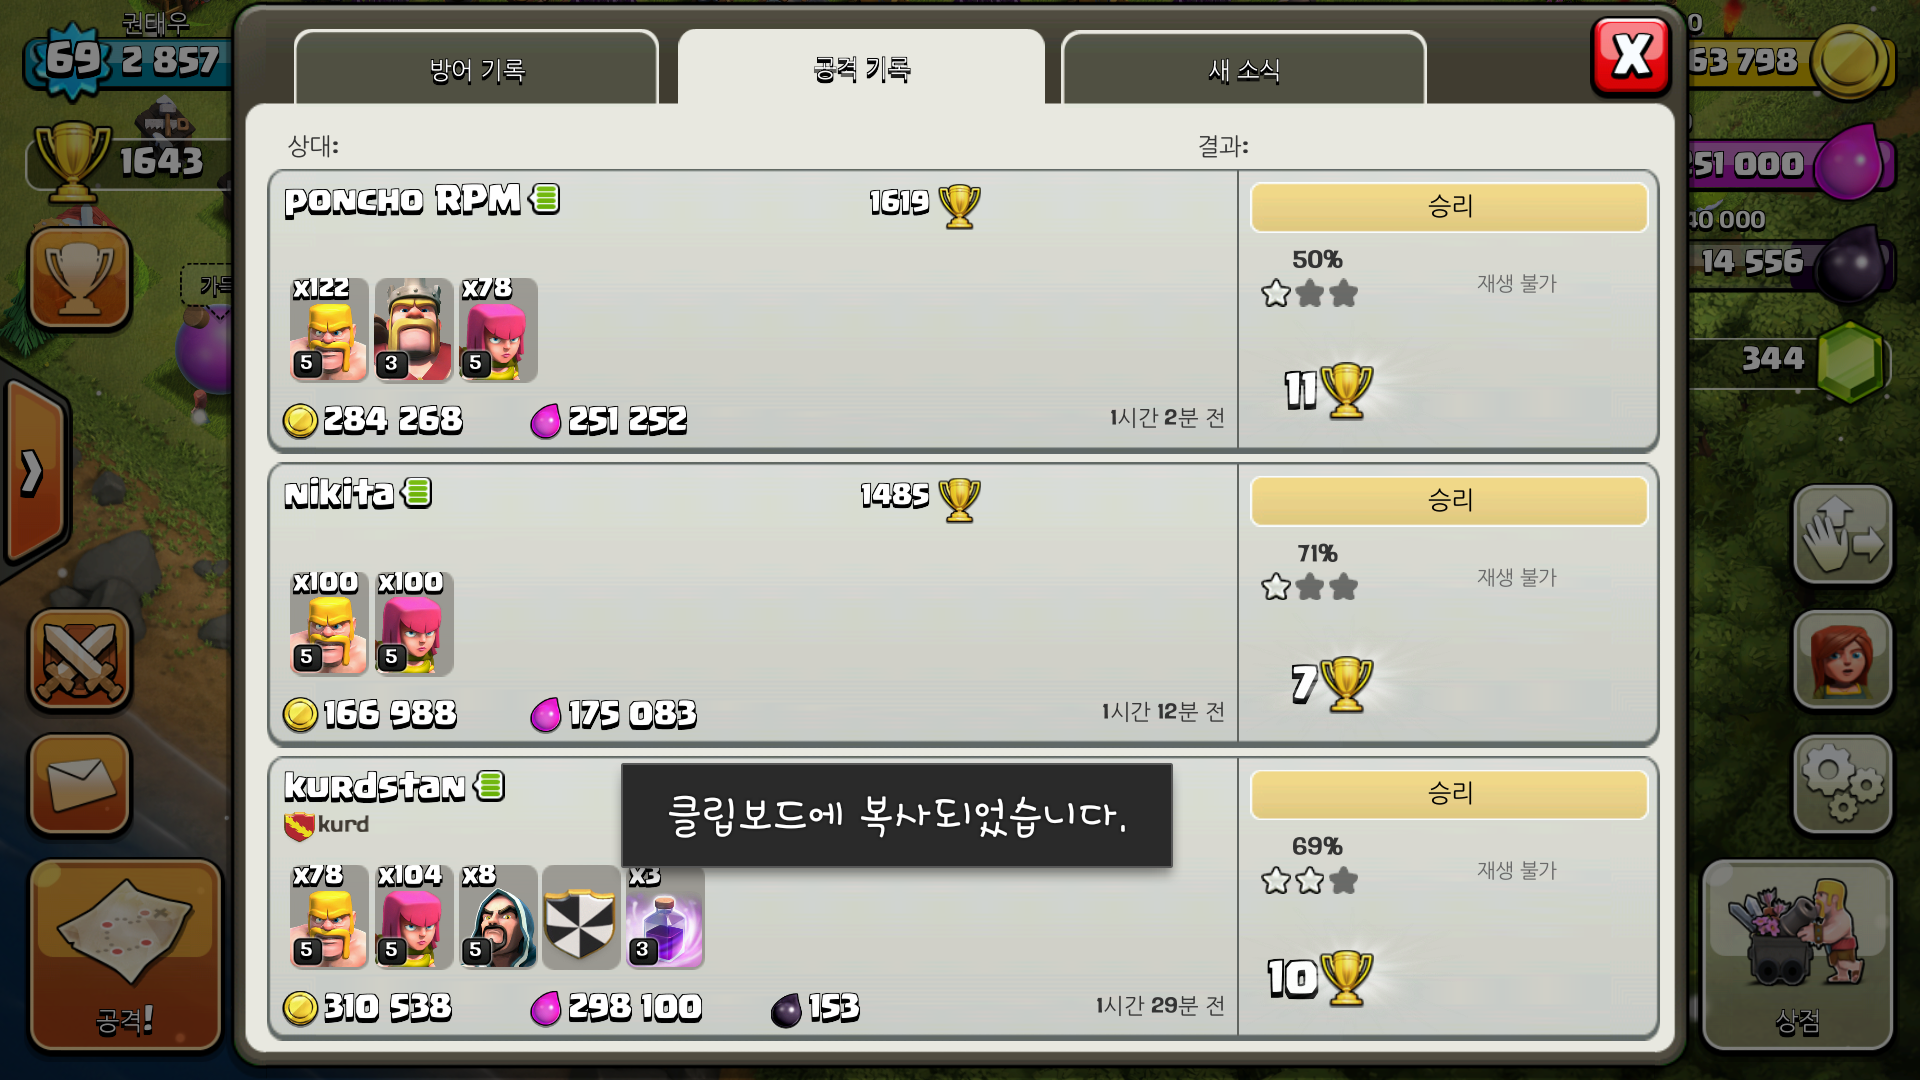Tap the x8 wizard troop icon
The width and height of the screenshot is (1920, 1080).
point(498,917)
